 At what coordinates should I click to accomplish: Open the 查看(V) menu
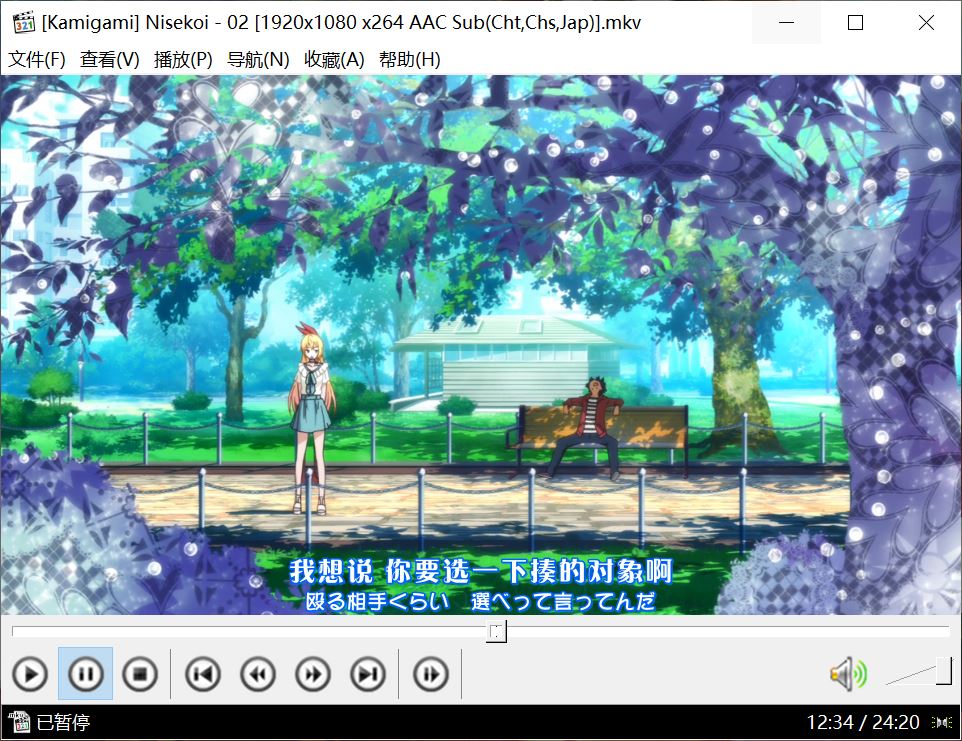pos(110,60)
